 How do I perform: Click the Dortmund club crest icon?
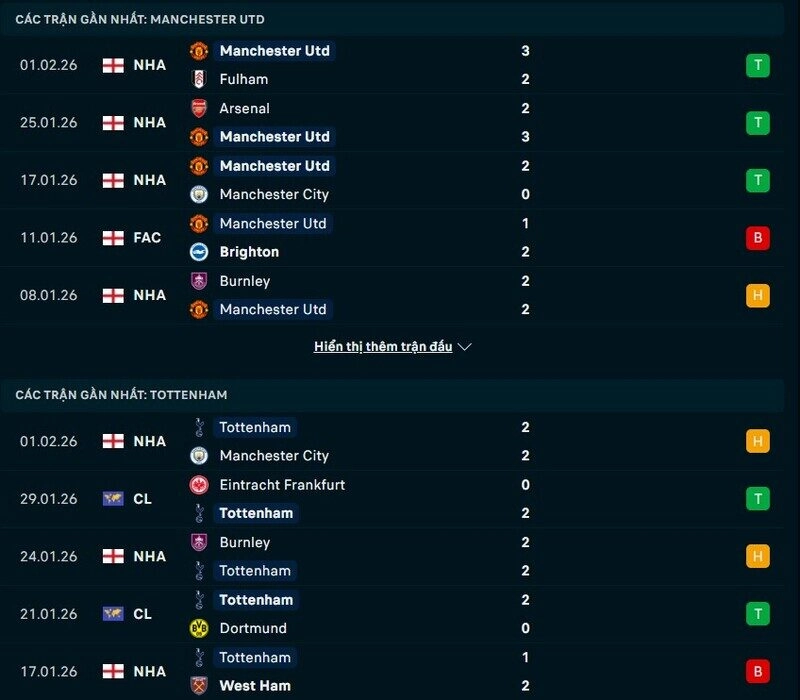(199, 628)
